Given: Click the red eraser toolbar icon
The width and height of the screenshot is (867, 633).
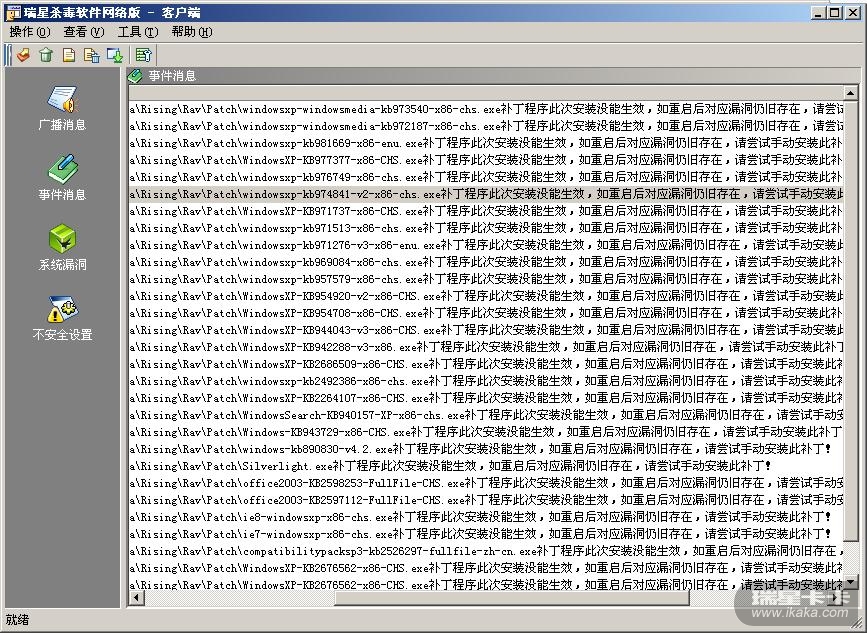Looking at the screenshot, I should (x=23, y=55).
